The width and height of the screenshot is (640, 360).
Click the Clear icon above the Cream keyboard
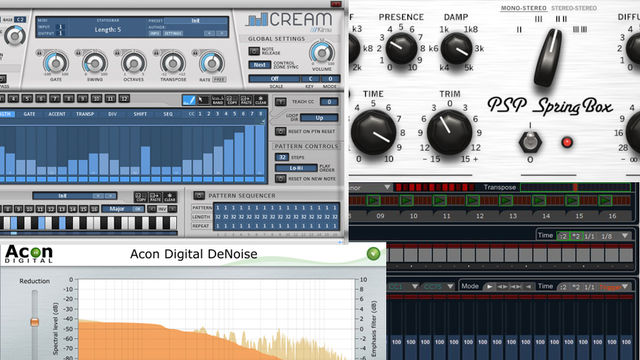coord(170,197)
